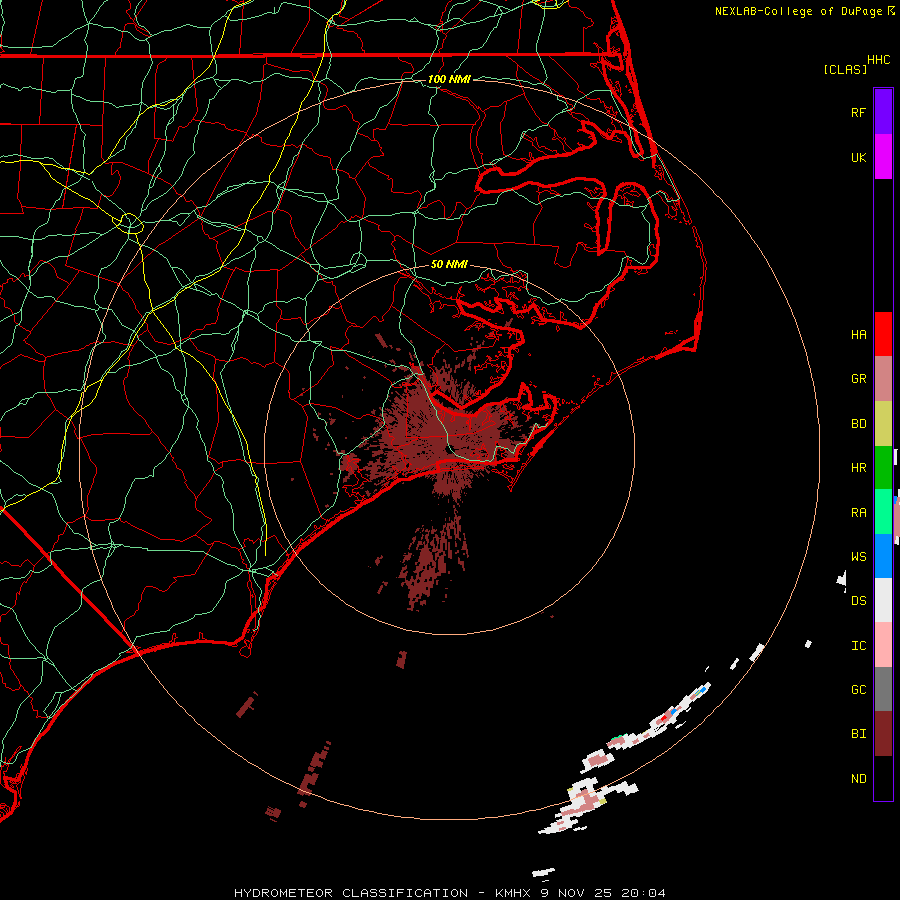Click the GR legend color swatch
Image resolution: width=900 pixels, height=900 pixels.
[x=883, y=379]
